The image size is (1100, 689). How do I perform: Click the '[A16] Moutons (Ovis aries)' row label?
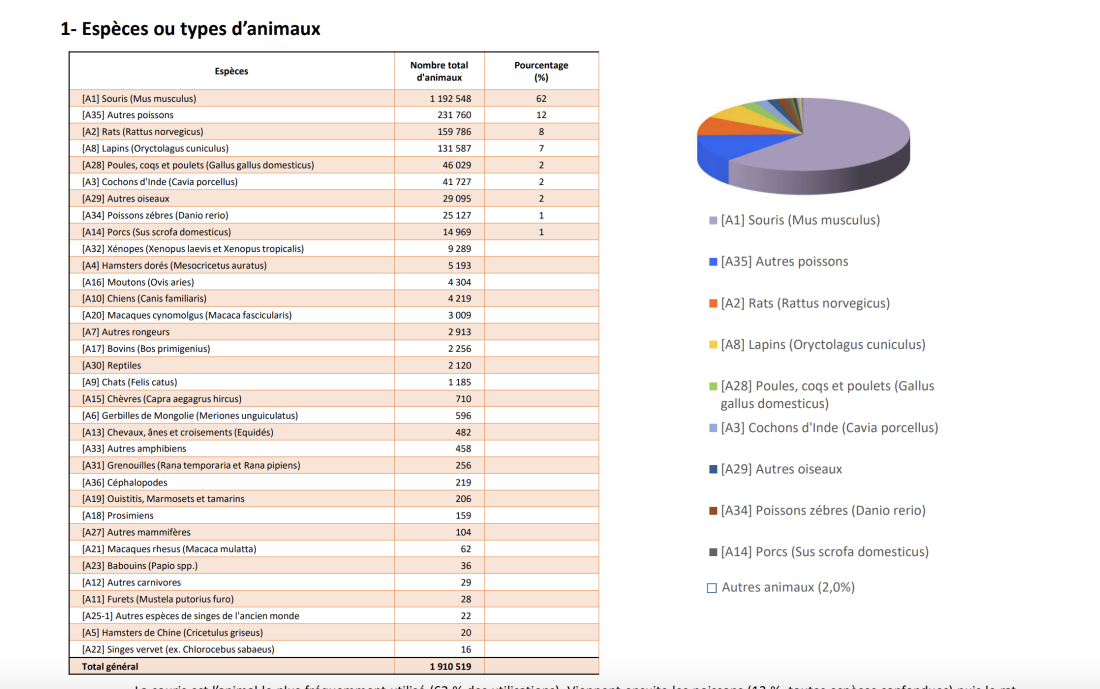[138, 282]
